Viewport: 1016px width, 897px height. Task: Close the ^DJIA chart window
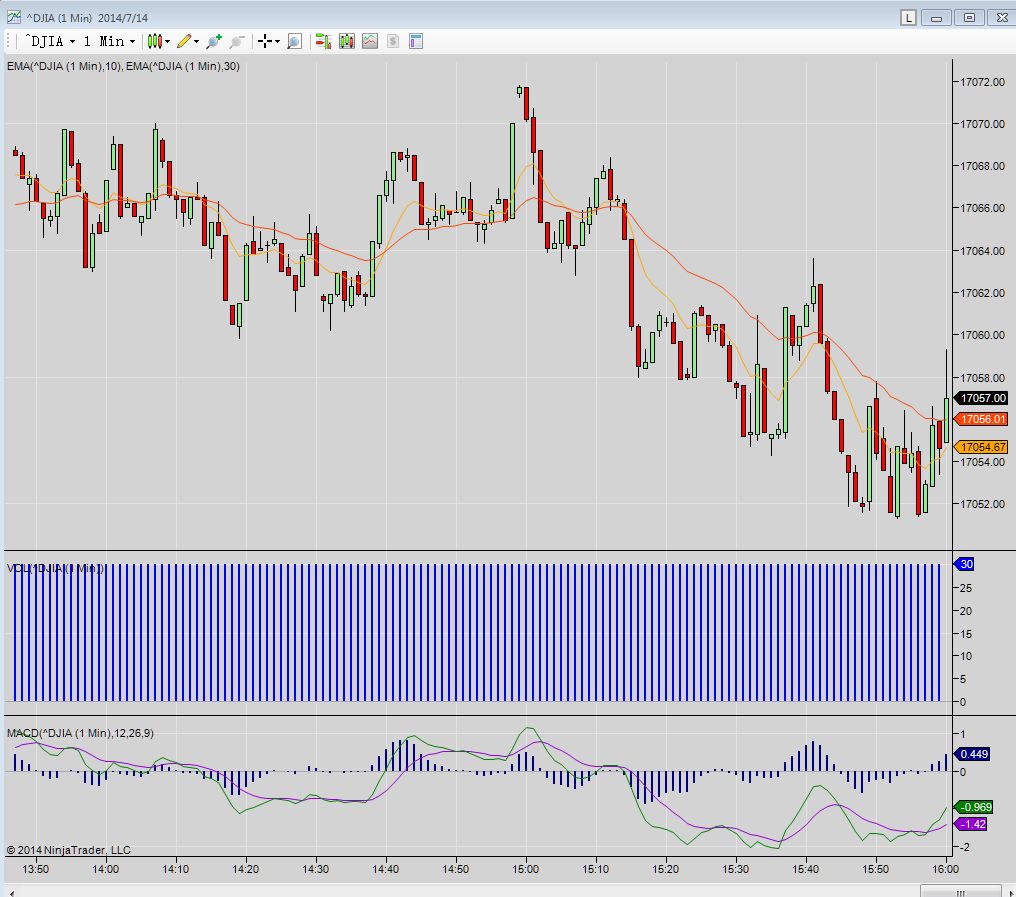click(x=1002, y=17)
